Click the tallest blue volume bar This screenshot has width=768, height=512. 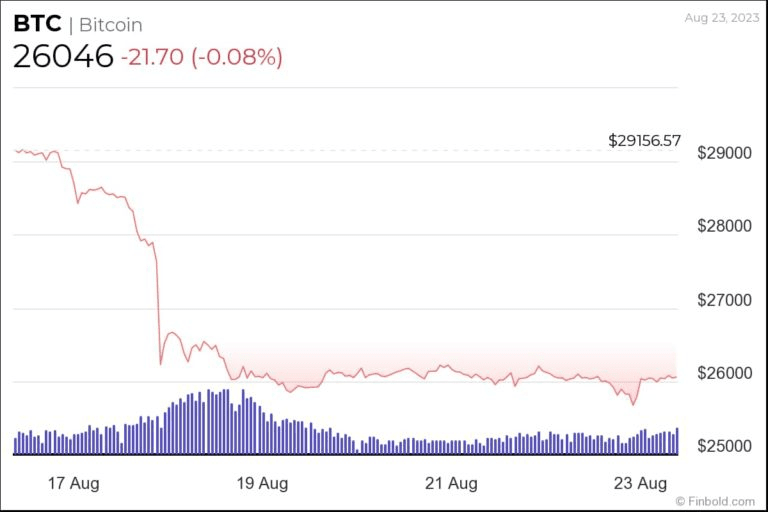coord(209,422)
